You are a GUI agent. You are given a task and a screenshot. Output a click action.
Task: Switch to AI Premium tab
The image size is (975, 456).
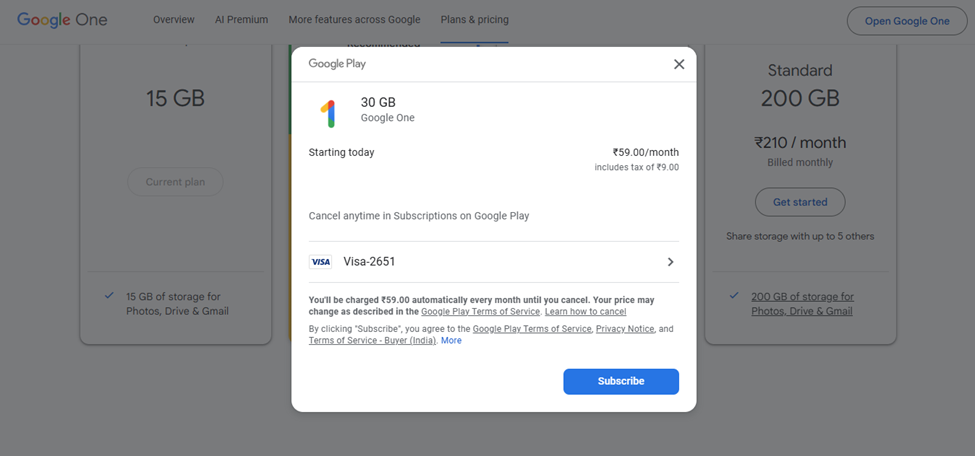(241, 20)
